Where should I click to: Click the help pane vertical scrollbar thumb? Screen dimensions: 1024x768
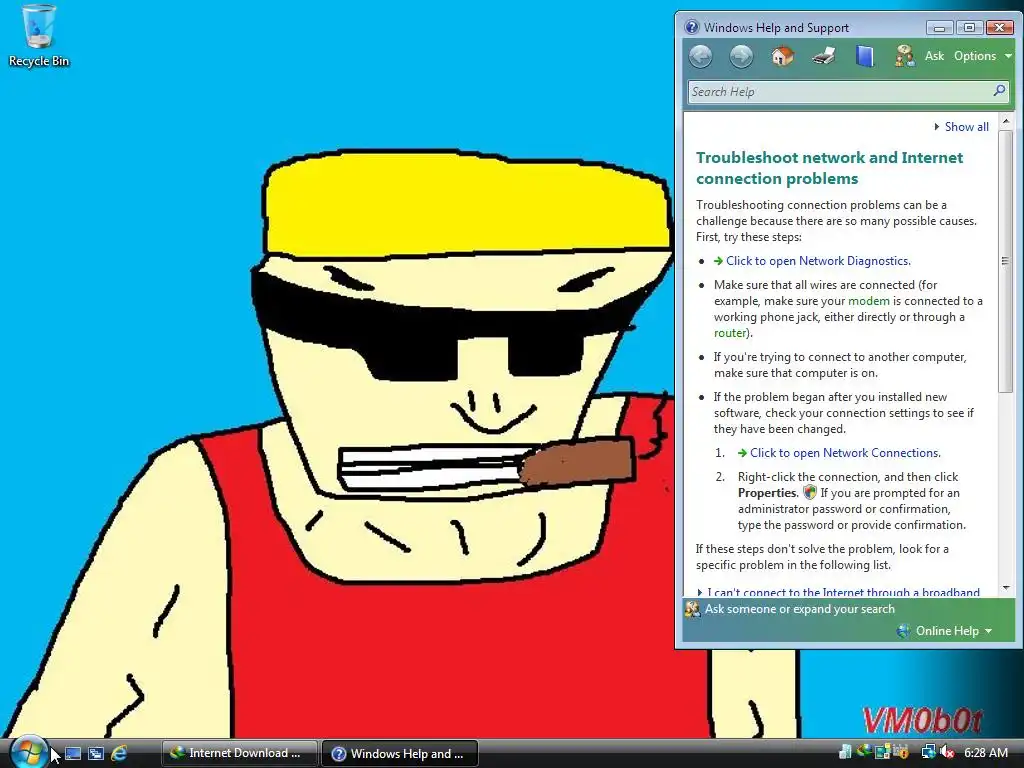(1006, 261)
